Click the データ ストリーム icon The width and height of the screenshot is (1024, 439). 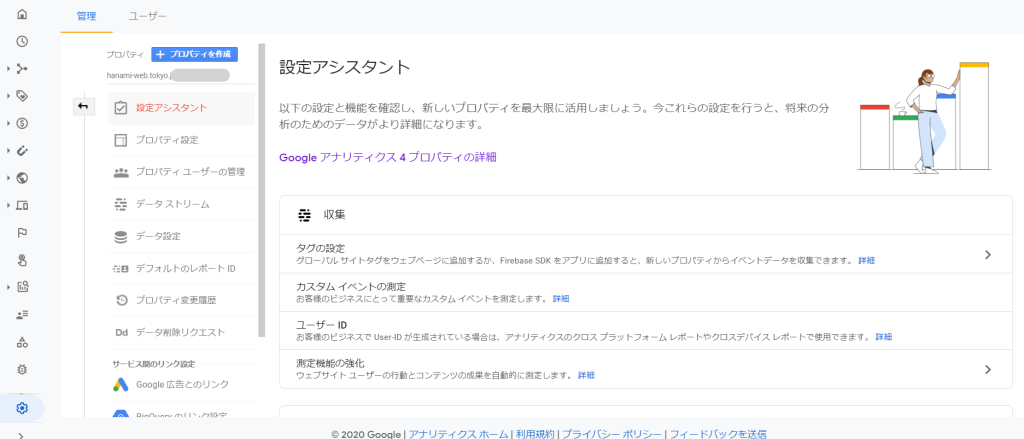point(121,204)
